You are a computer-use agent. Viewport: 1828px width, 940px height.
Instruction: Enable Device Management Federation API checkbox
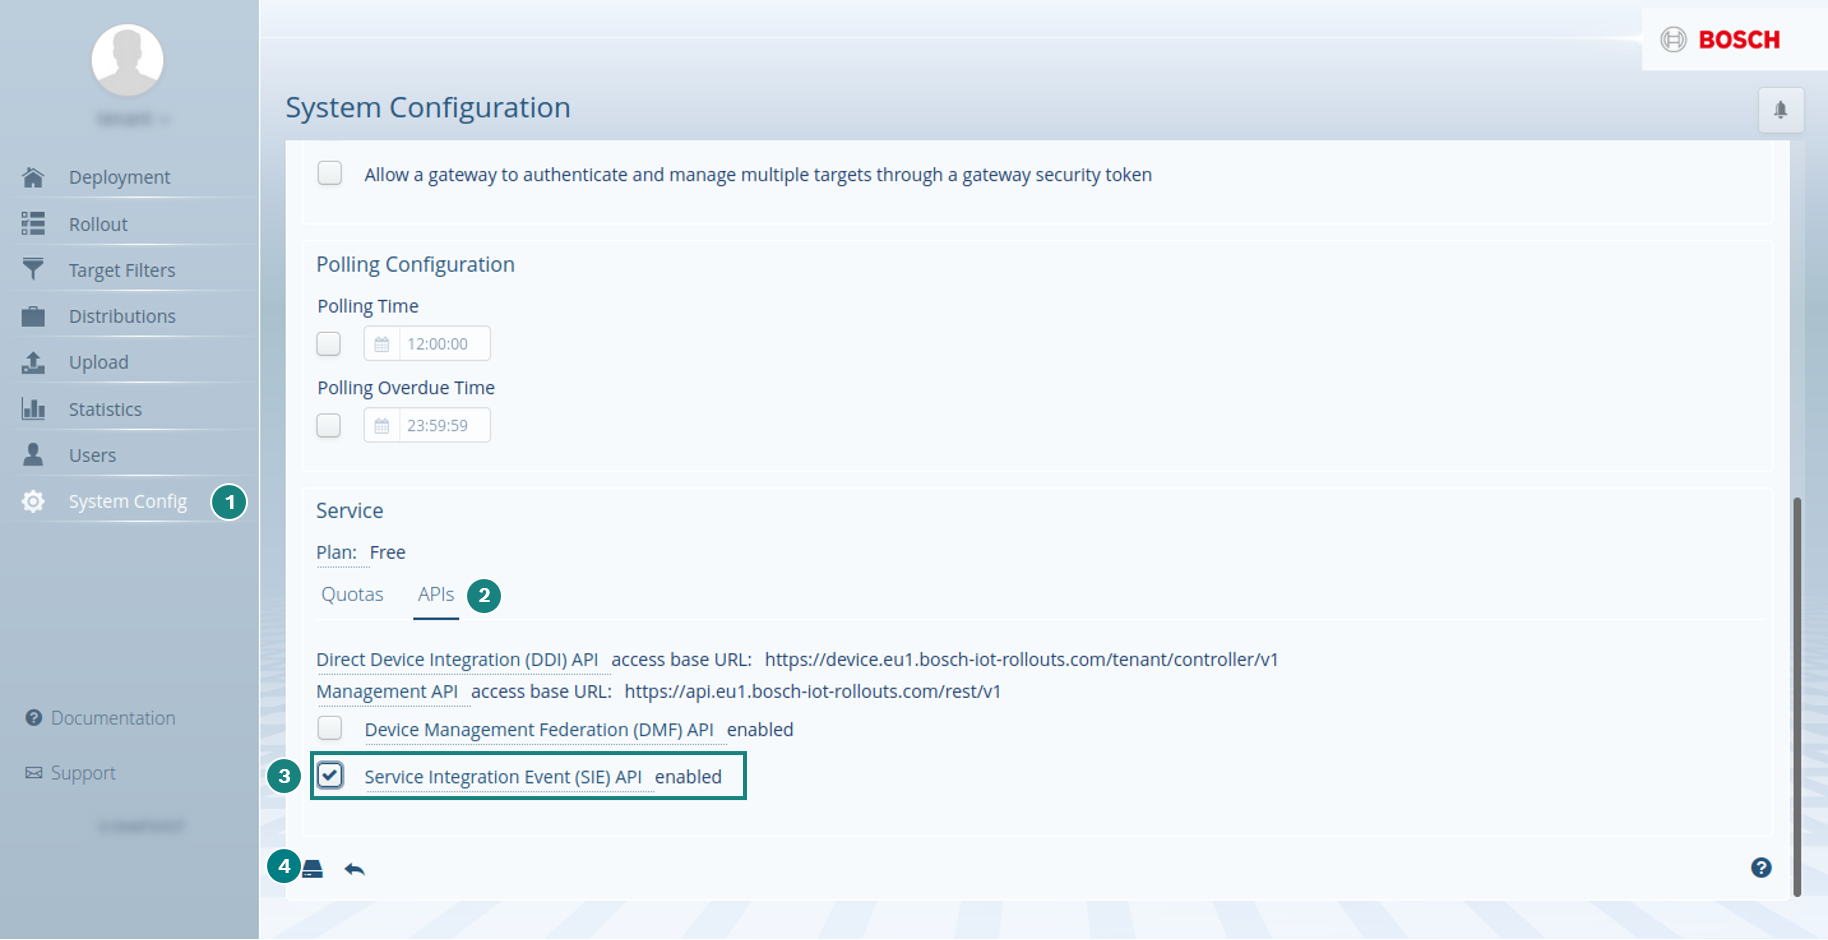pyautogui.click(x=330, y=728)
